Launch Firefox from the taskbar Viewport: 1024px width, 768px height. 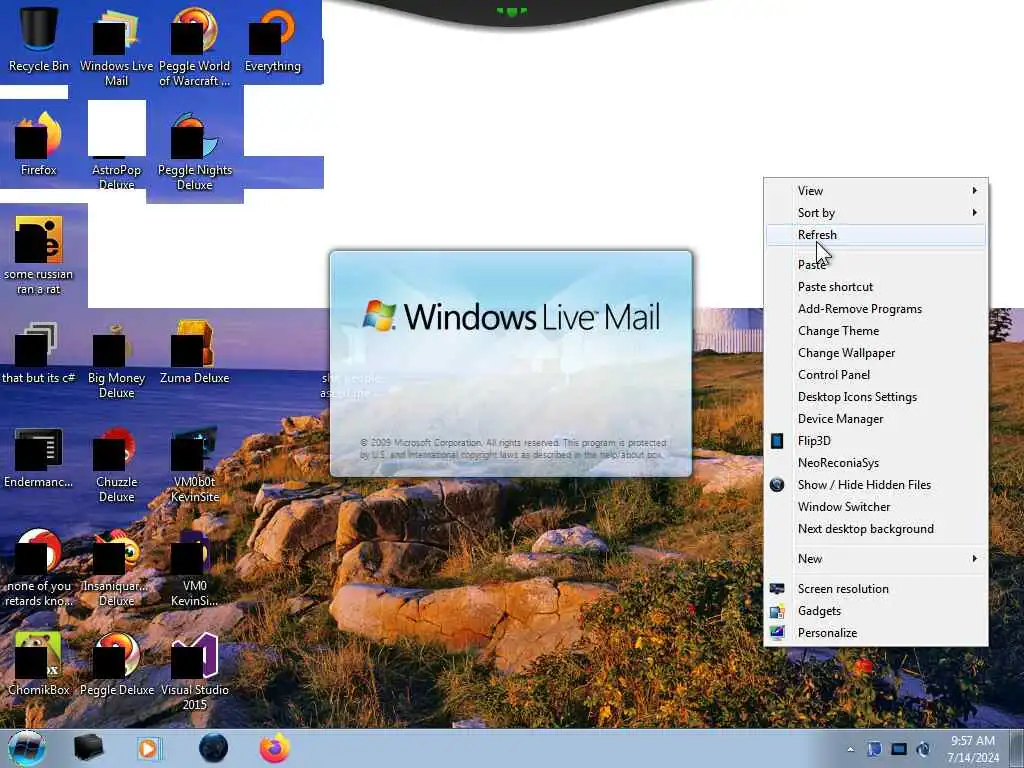275,748
